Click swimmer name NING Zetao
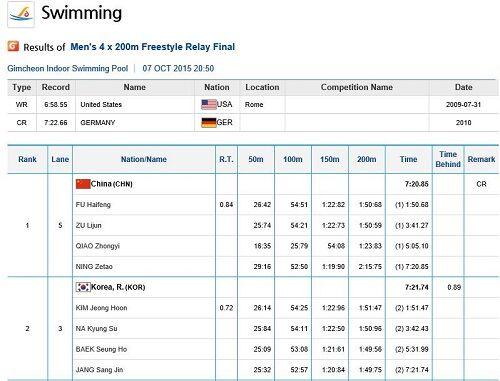The image size is (500, 381). click(94, 267)
